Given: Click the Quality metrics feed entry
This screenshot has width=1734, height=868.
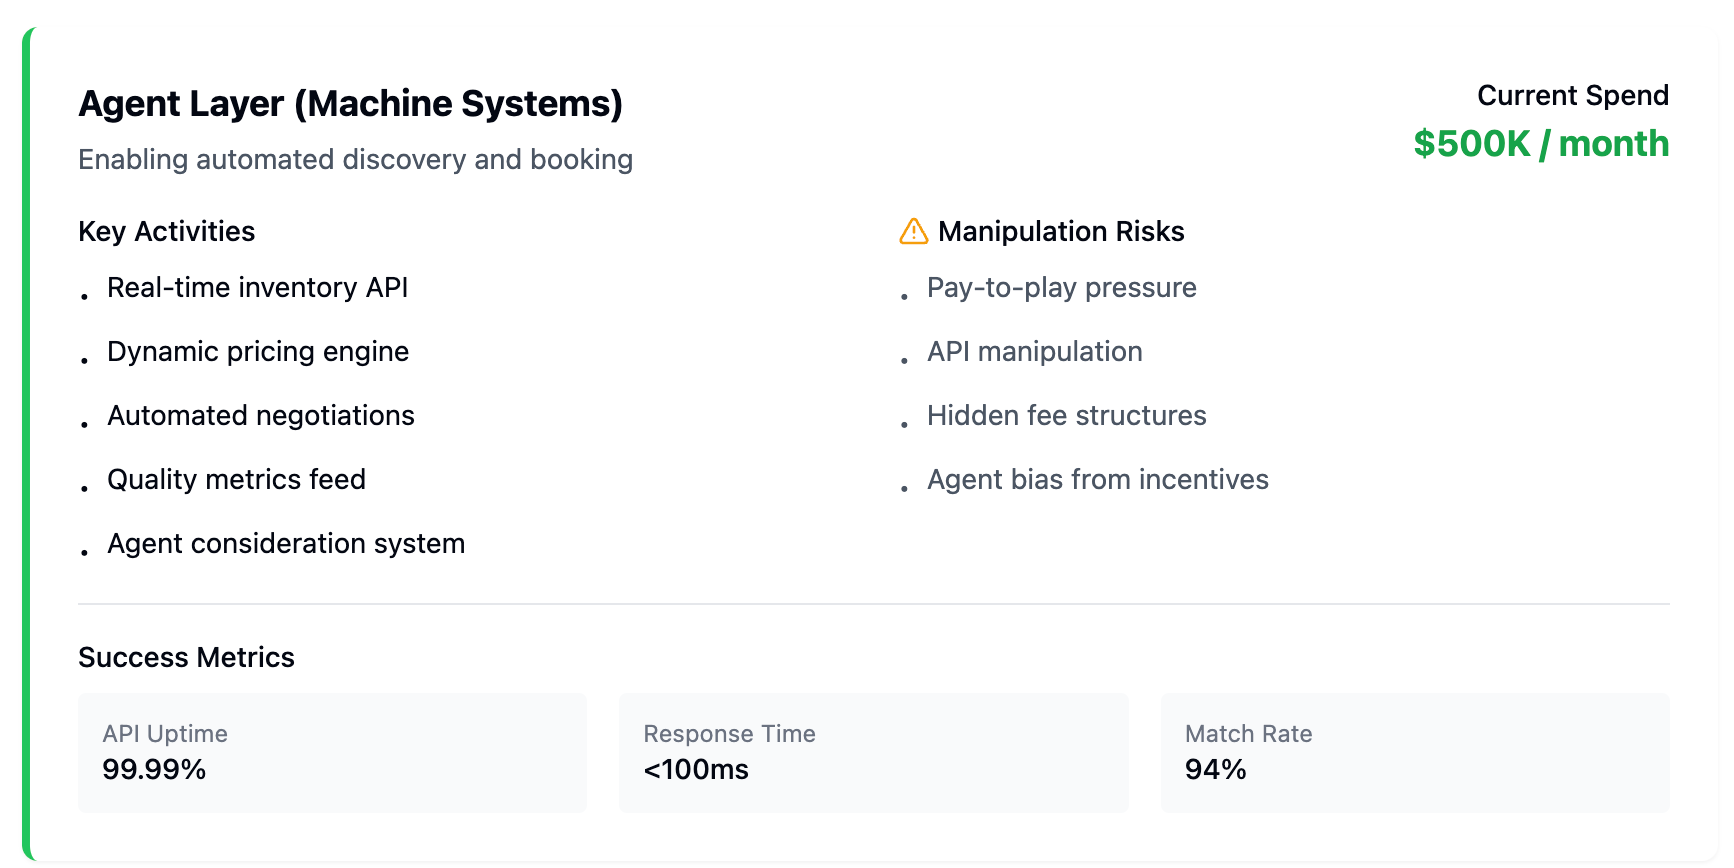Looking at the screenshot, I should [x=237, y=480].
